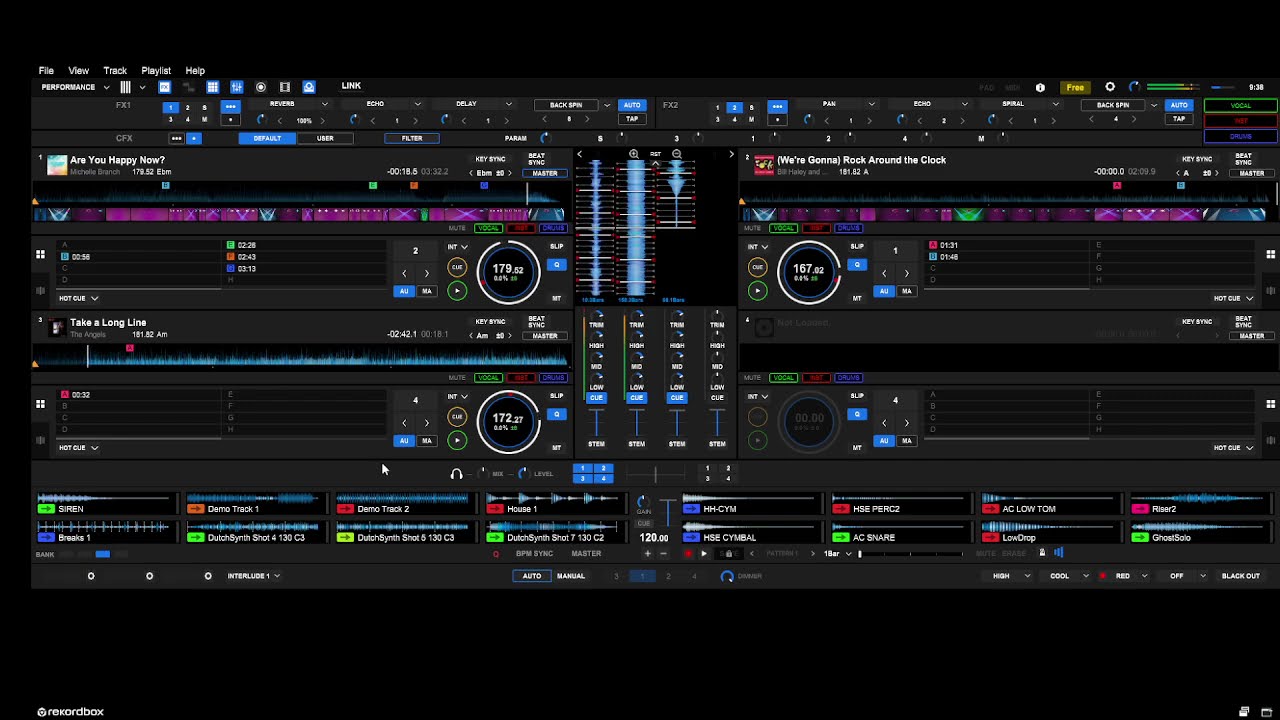Zoom out the center waveform magnifier icon

(x=677, y=154)
